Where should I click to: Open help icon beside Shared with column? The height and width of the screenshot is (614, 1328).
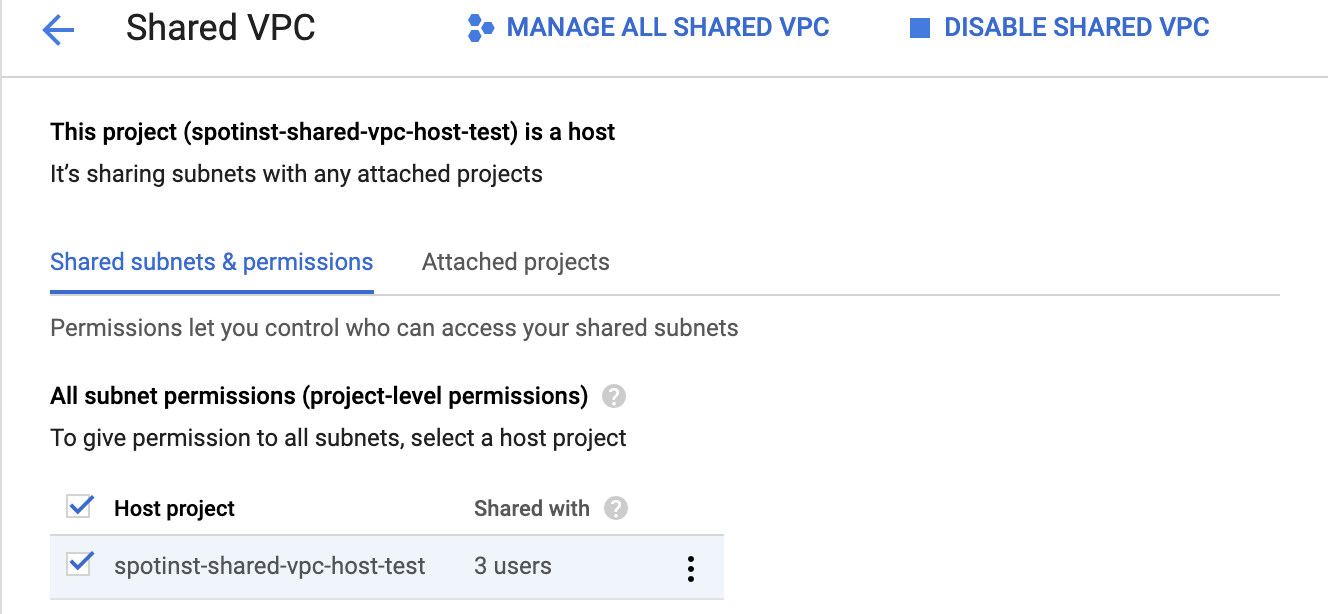tap(616, 509)
